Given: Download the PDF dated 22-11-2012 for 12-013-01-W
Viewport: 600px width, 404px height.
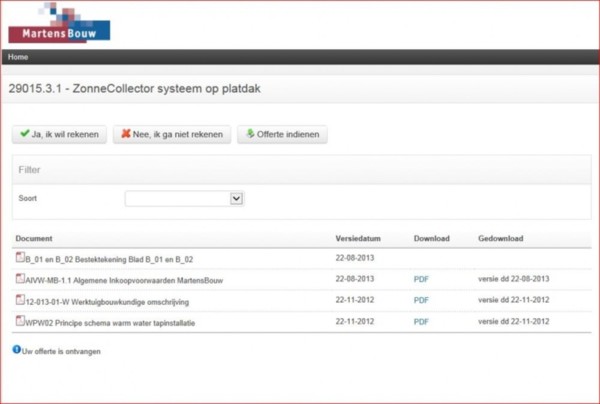Looking at the screenshot, I should coord(421,300).
